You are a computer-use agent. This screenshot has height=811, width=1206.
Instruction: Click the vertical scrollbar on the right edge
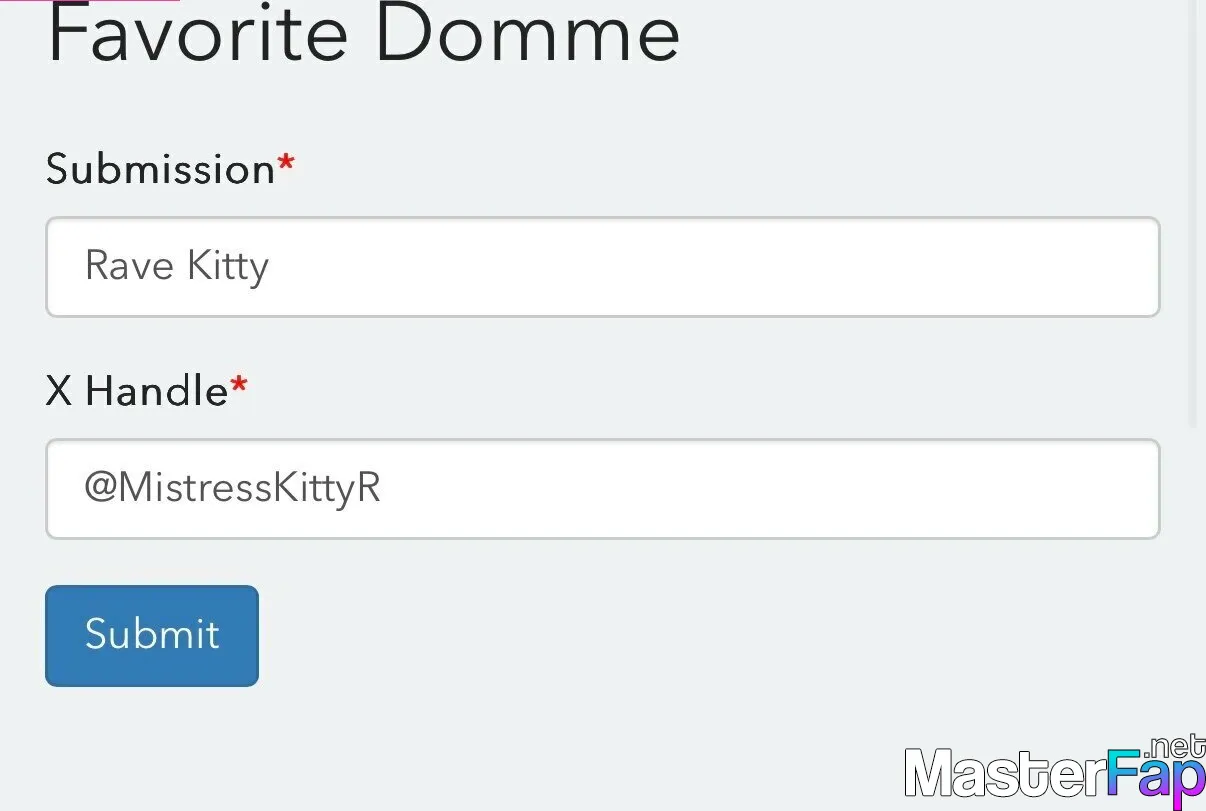(1191, 200)
